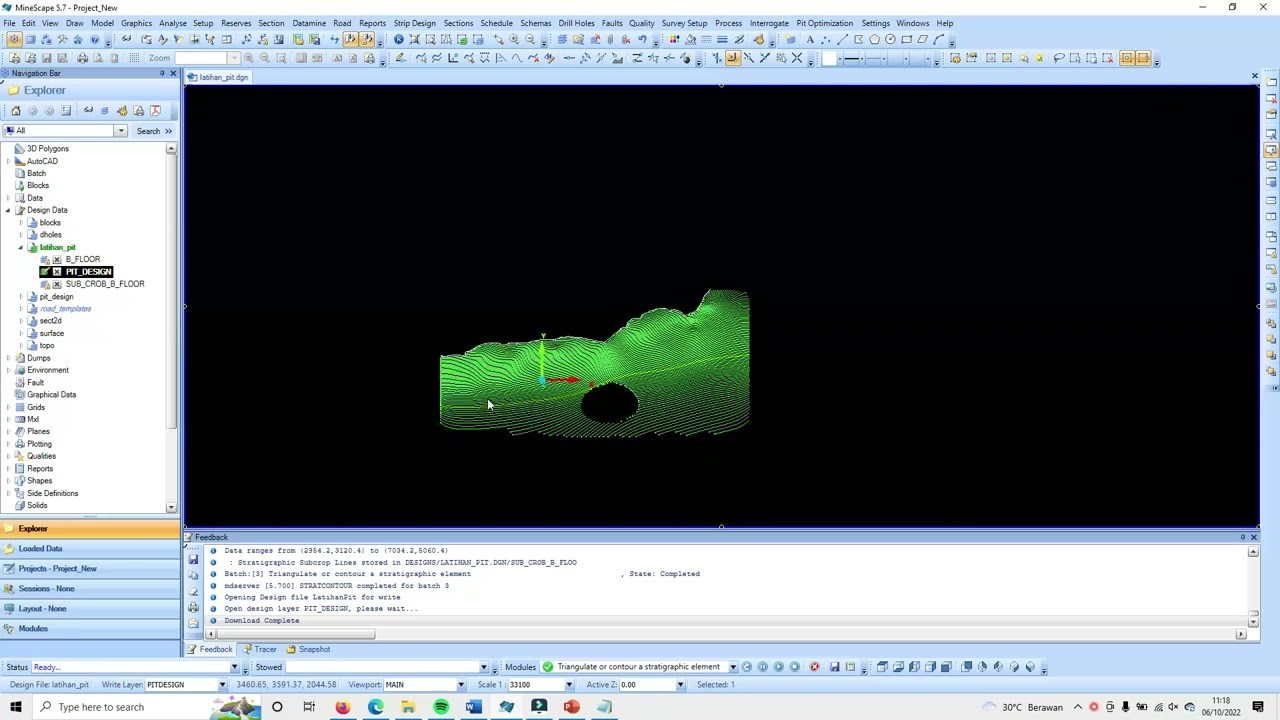Click the Zoom input field in toolbar

(x=200, y=58)
